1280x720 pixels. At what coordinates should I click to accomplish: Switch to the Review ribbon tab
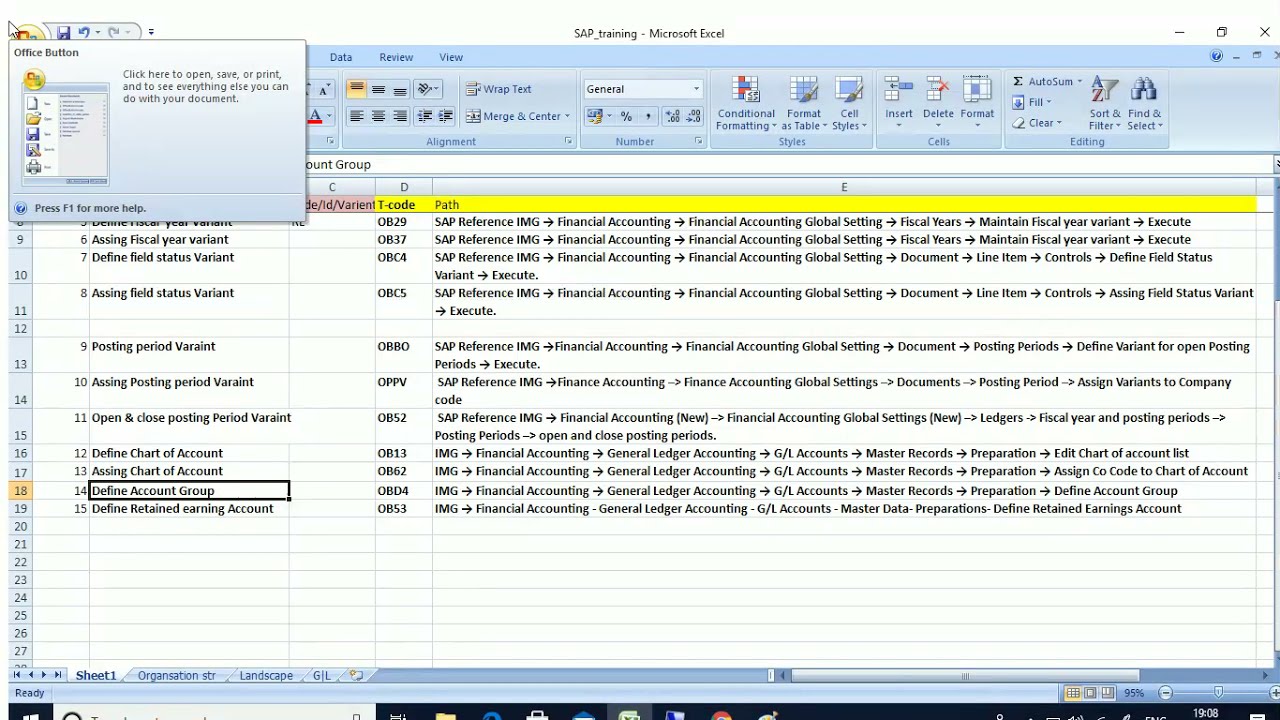click(396, 57)
